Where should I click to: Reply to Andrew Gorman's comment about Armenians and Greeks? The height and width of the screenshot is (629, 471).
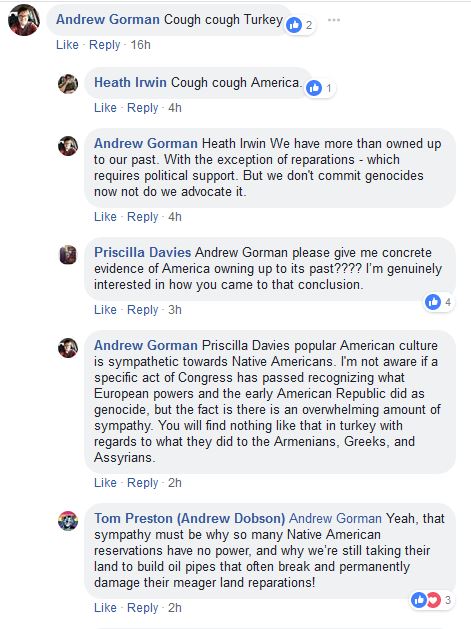142,483
